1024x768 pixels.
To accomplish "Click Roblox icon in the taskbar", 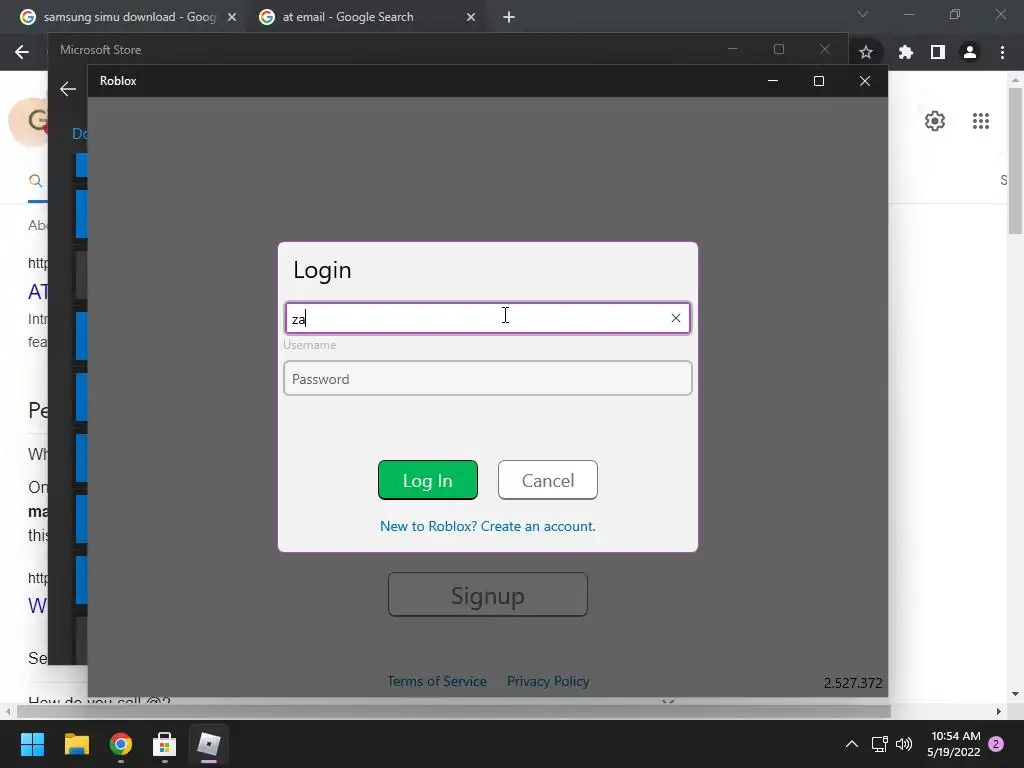I will 209,744.
